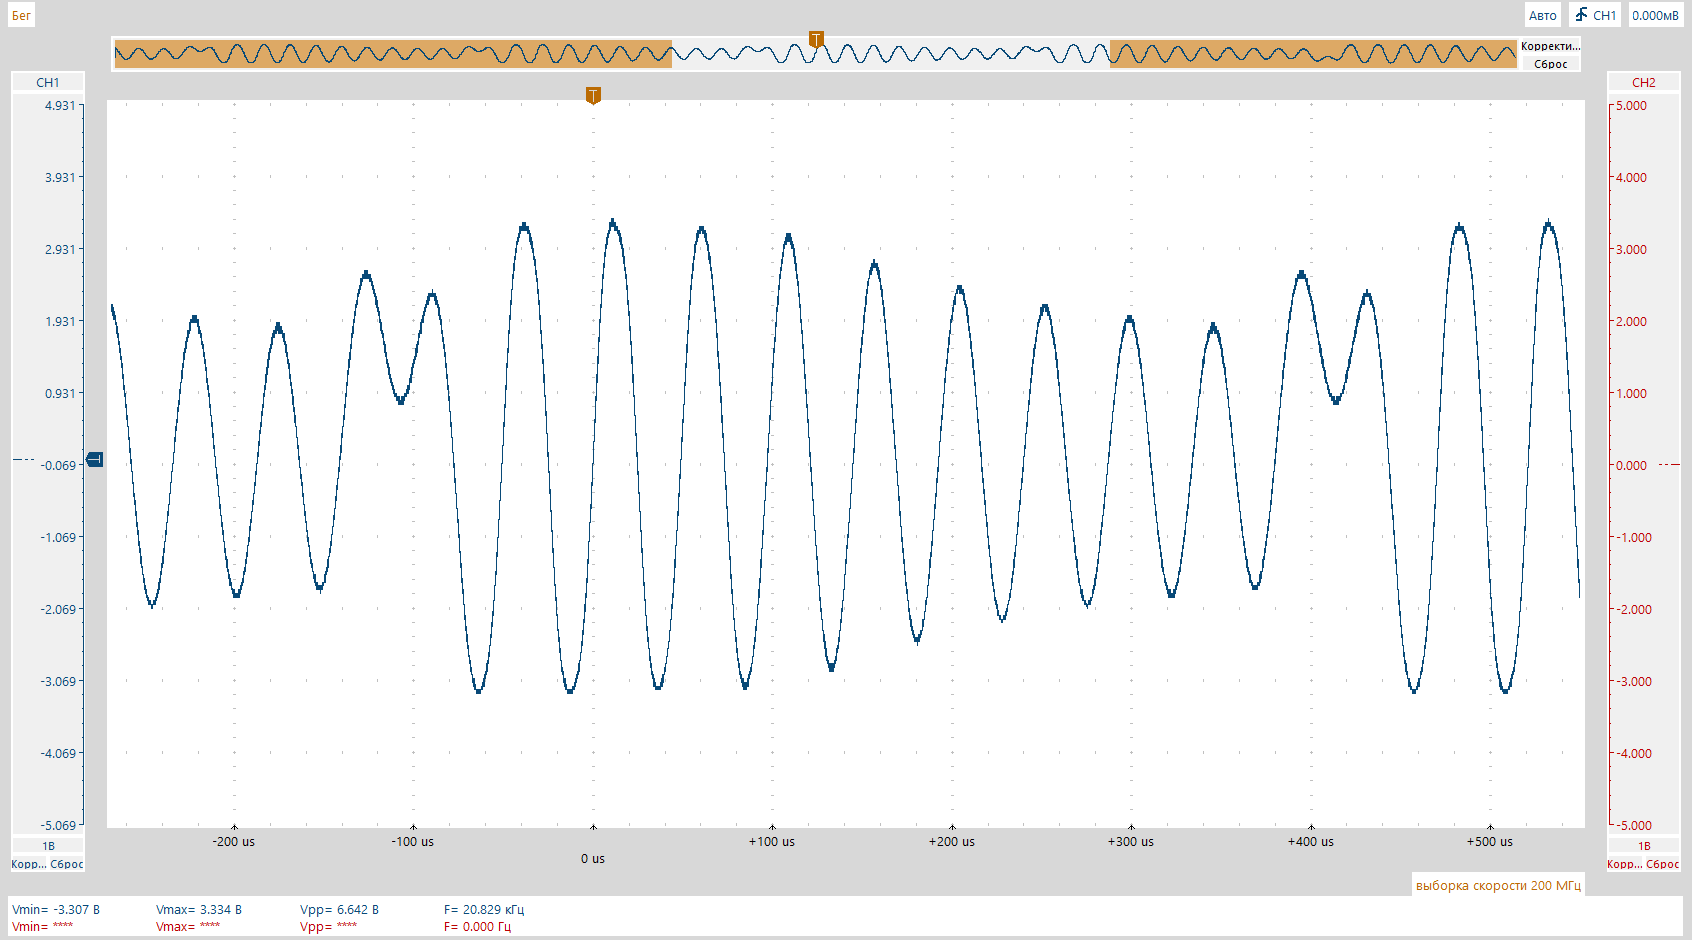Click the visible window section of overview waveform
Viewport: 1692px width, 940px height.
pos(891,54)
